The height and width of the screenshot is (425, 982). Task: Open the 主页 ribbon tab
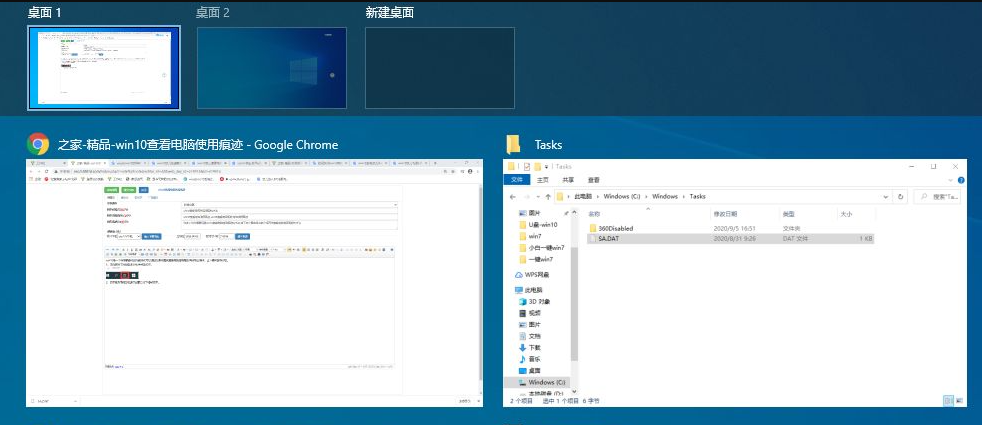543,180
